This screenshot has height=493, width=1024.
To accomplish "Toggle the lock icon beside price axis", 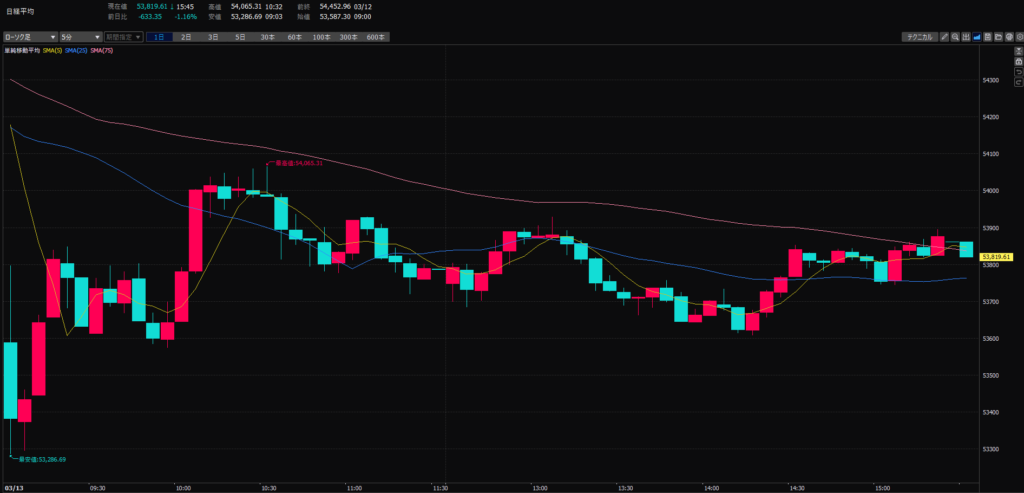I will pos(1017,60).
